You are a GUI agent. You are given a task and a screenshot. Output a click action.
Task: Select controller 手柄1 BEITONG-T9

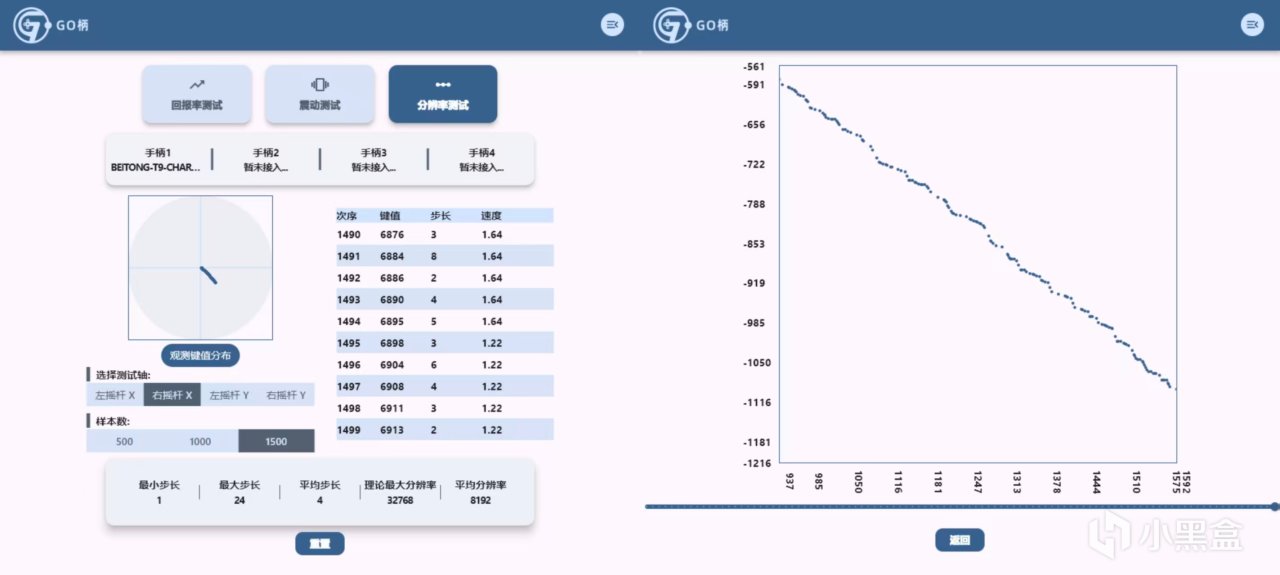click(x=157, y=160)
